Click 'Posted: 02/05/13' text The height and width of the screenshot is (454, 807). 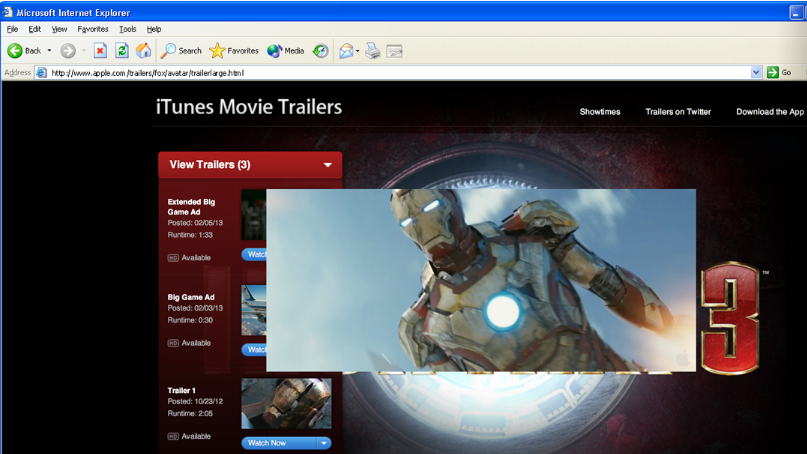[x=195, y=223]
